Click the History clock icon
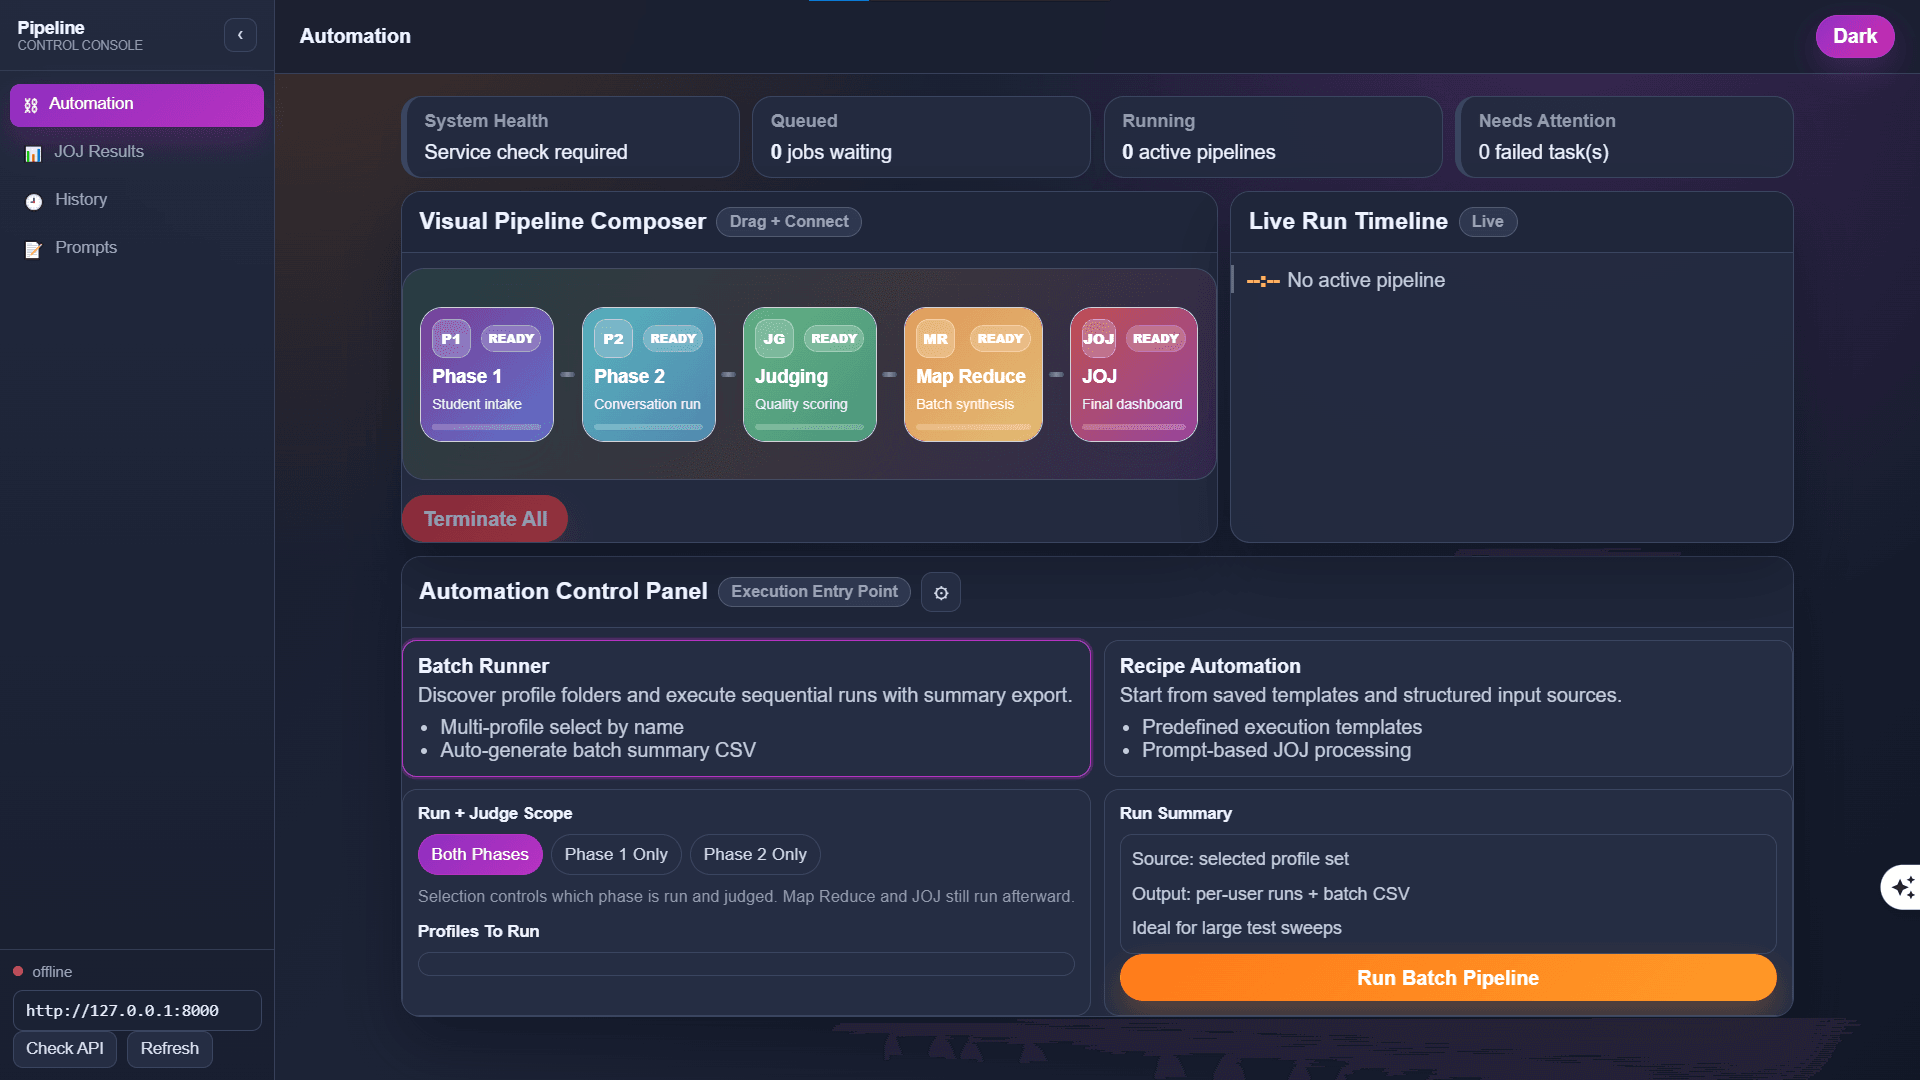The height and width of the screenshot is (1080, 1920). point(34,201)
